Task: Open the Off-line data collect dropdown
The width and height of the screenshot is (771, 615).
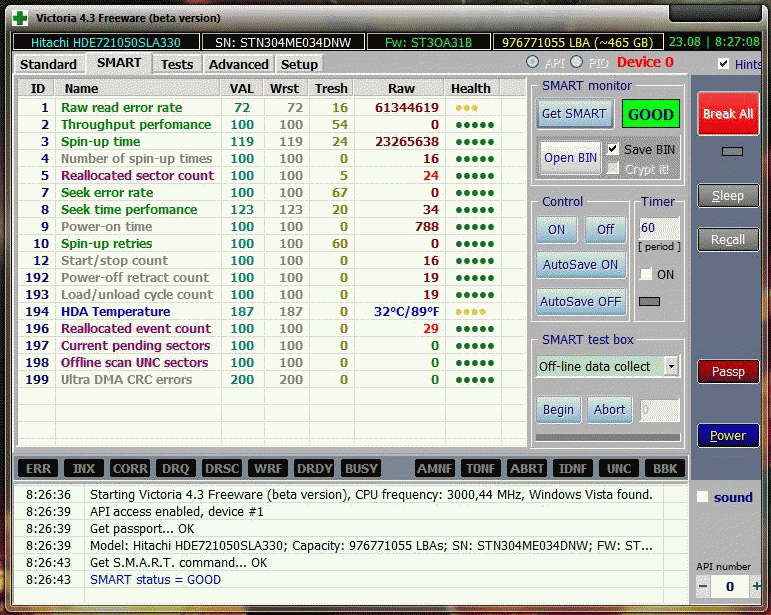Action: pos(670,367)
